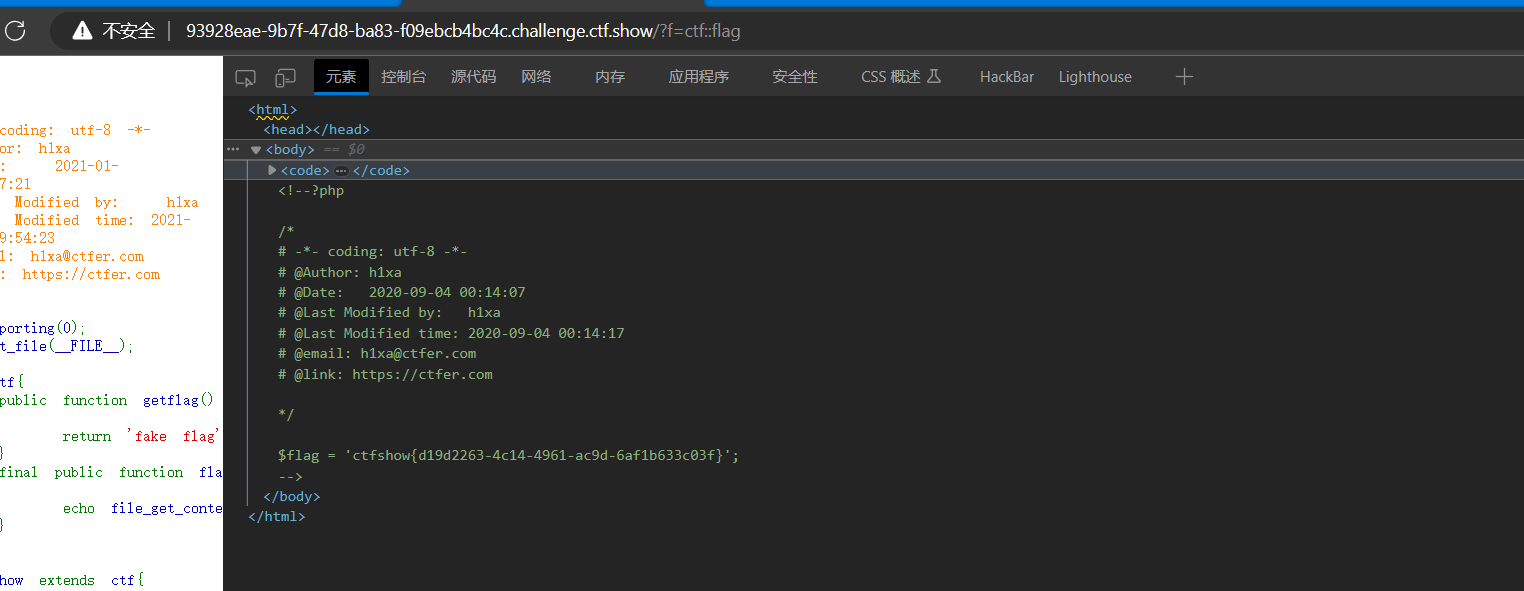Open the Lighthouse tab
The width and height of the screenshot is (1524, 591).
[1095, 77]
